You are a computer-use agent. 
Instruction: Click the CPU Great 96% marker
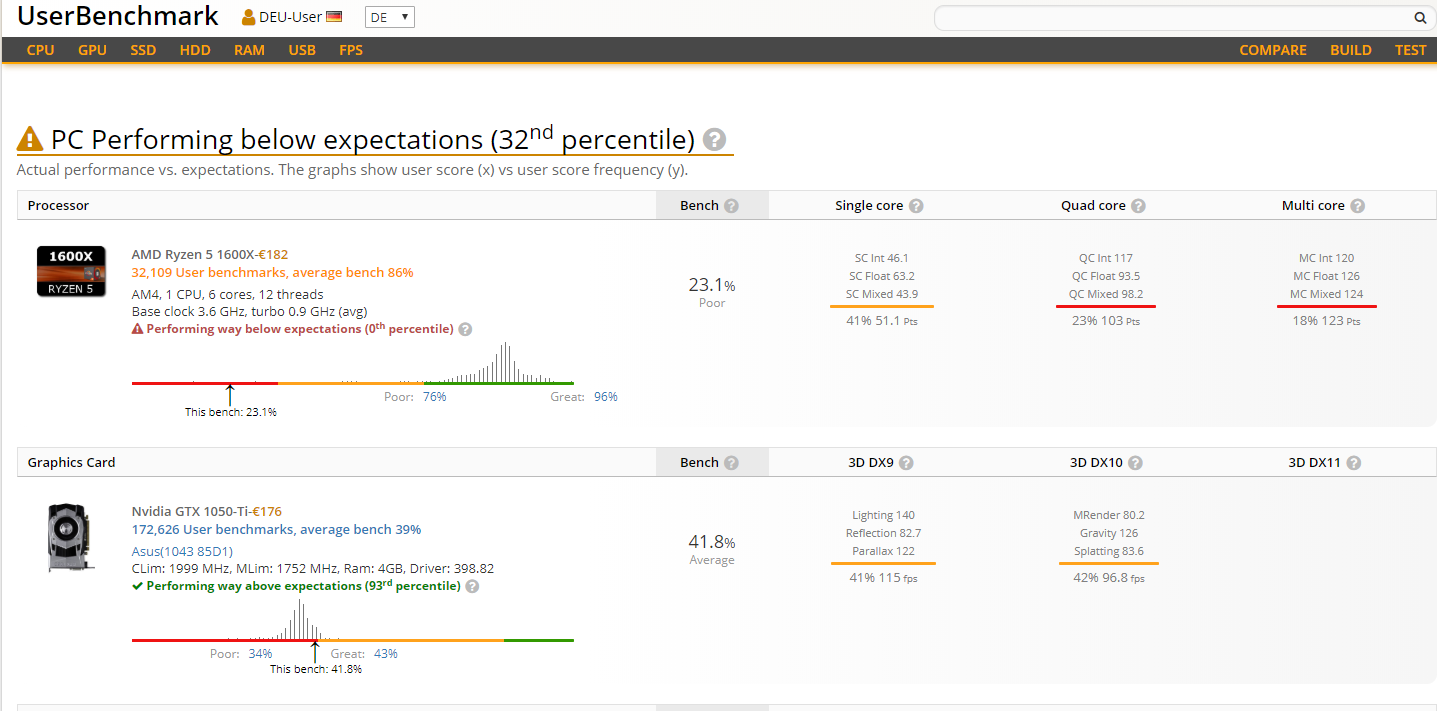(584, 397)
